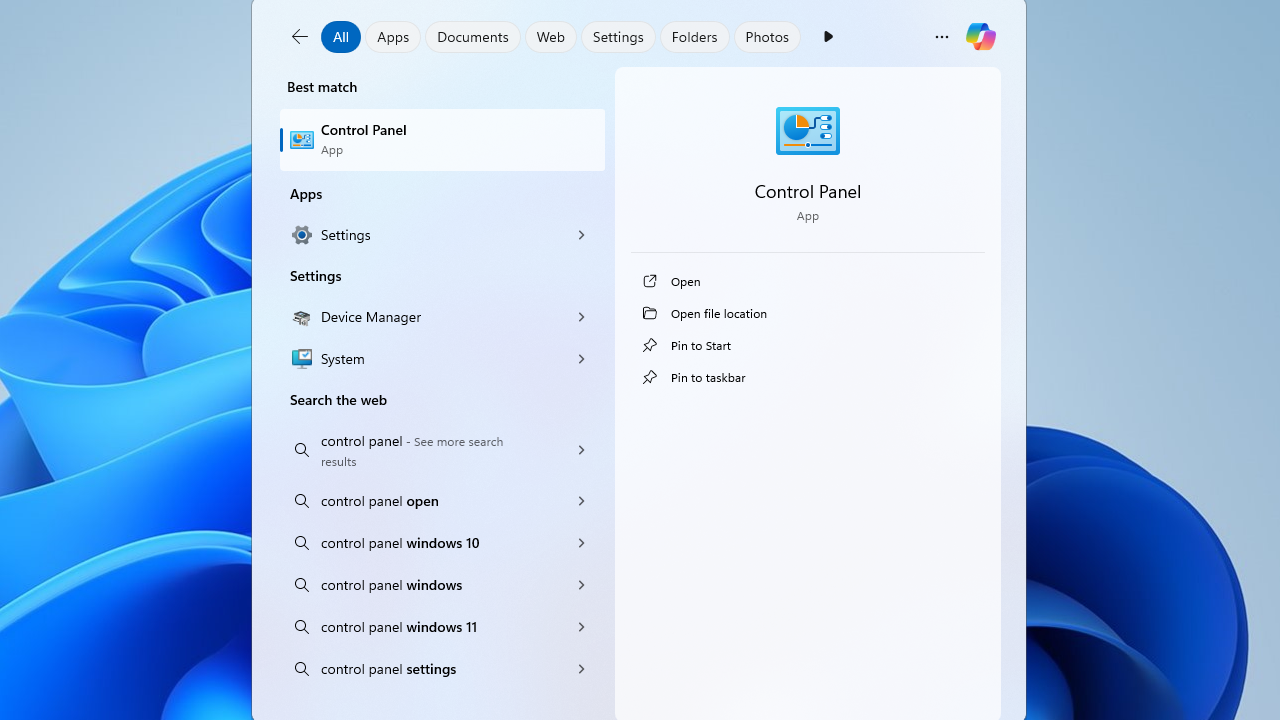Select the Documents filter tab
This screenshot has height=720, width=1280.
pos(472,37)
